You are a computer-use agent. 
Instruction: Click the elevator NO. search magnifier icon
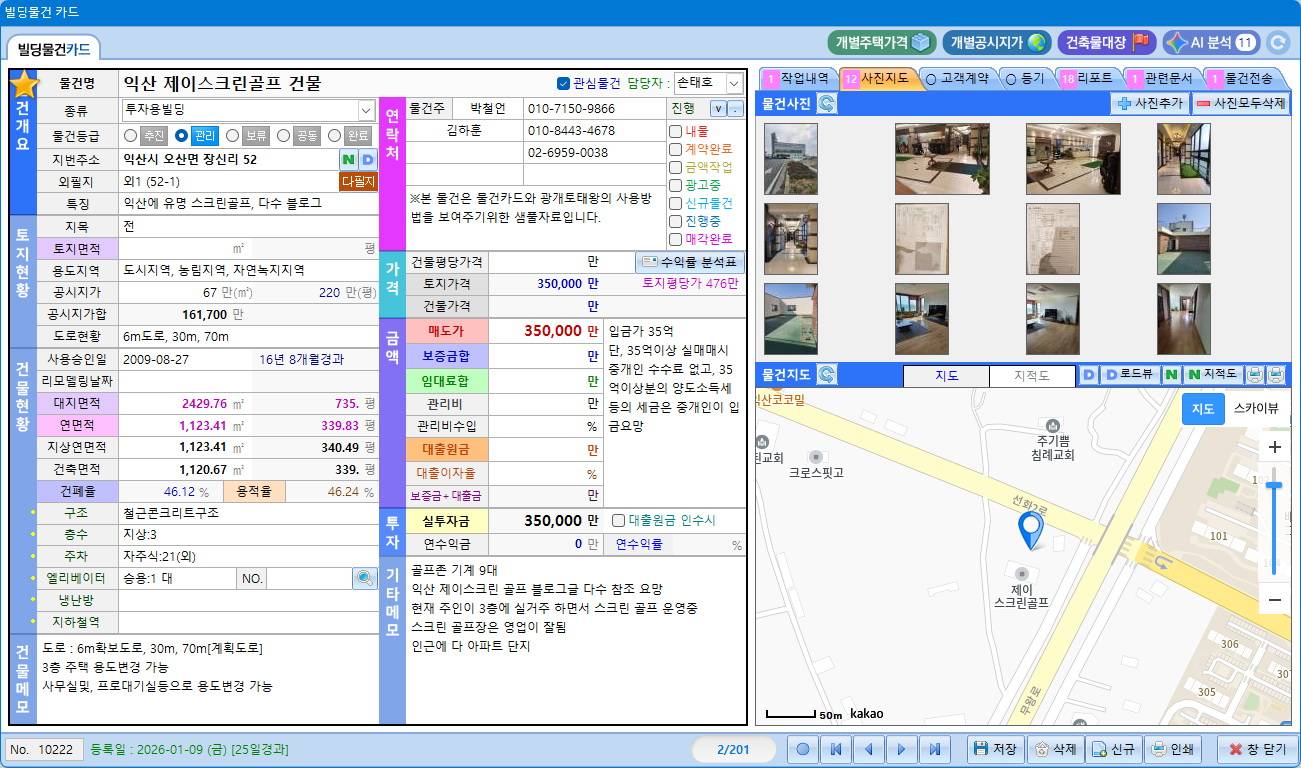364,578
